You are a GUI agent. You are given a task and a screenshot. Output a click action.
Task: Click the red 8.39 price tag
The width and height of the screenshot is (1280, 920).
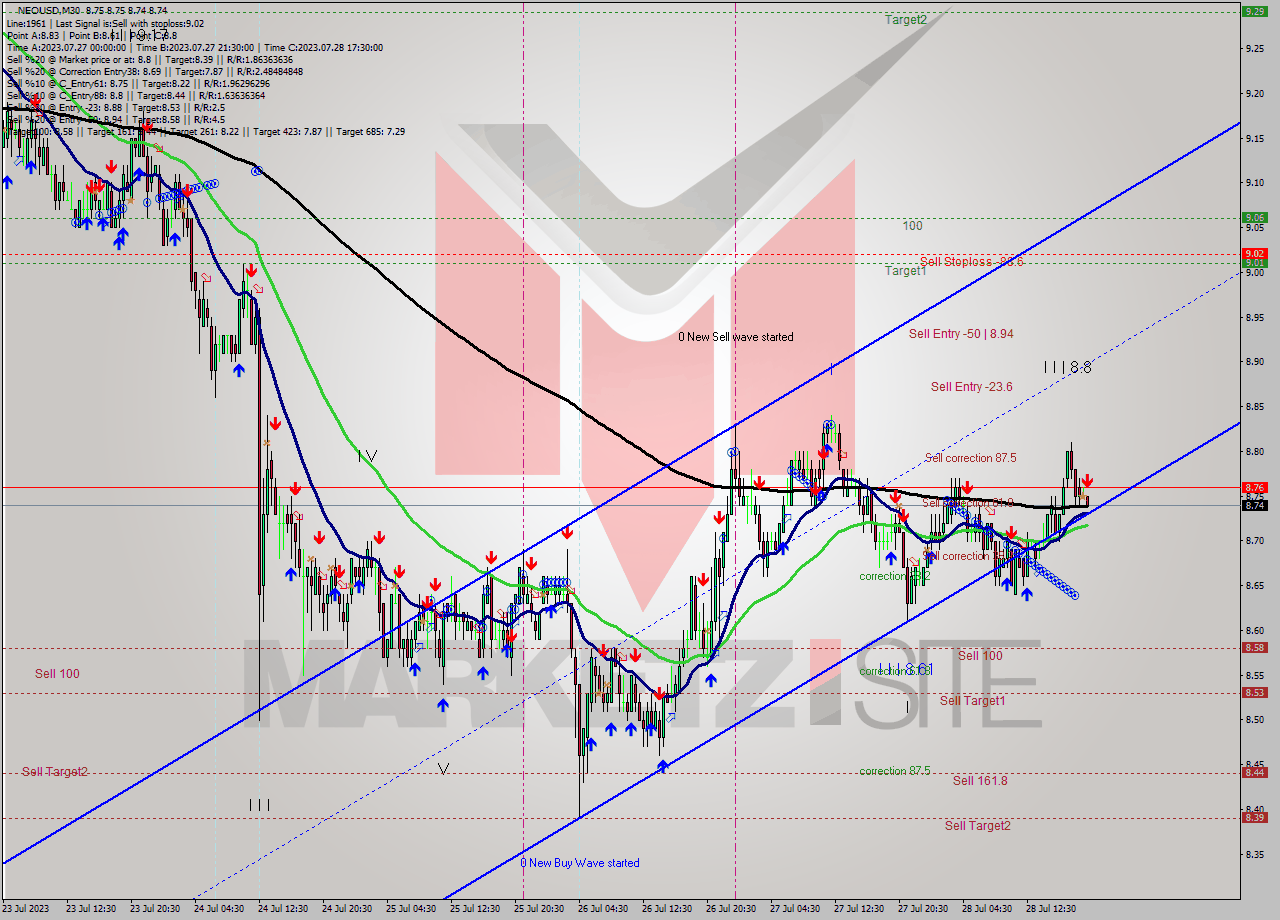[1254, 817]
